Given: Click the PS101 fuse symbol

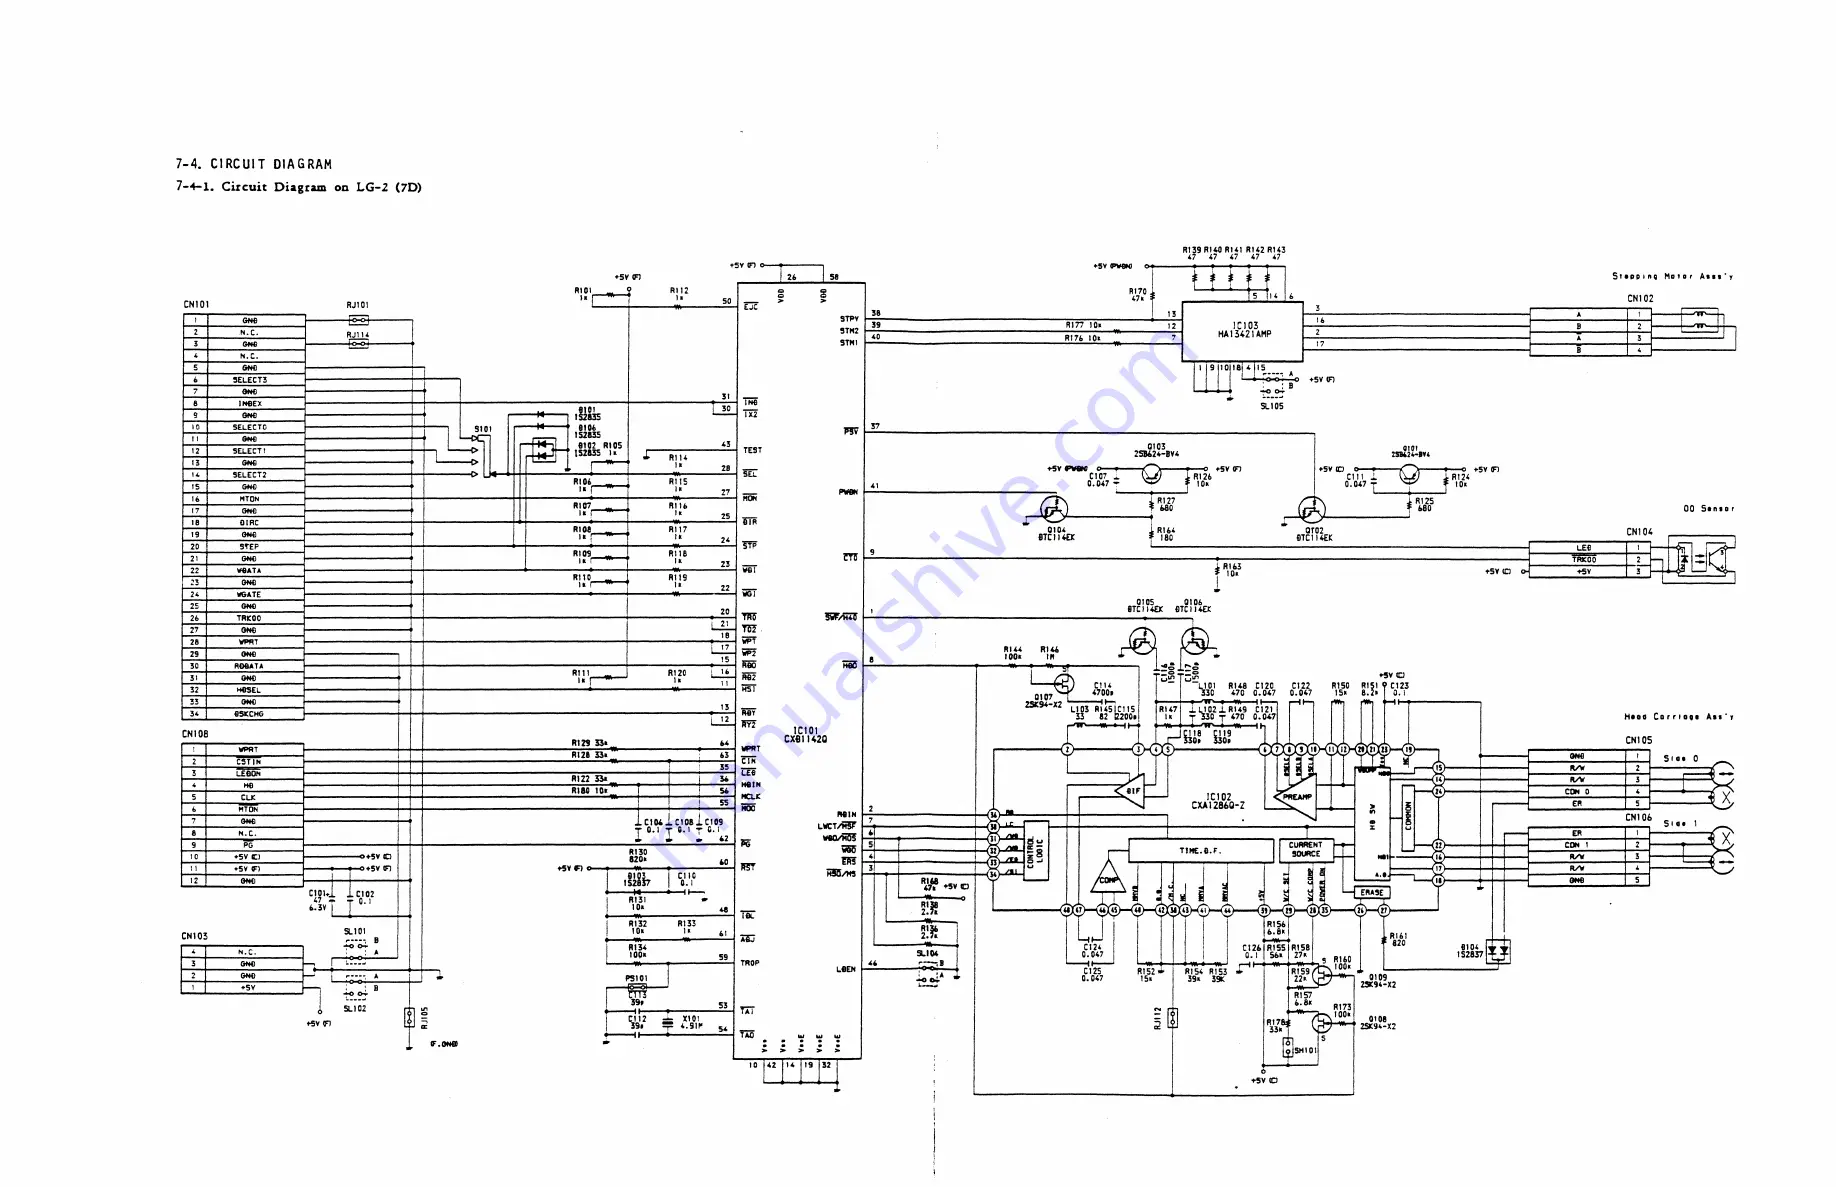Looking at the screenshot, I should click(x=637, y=987).
